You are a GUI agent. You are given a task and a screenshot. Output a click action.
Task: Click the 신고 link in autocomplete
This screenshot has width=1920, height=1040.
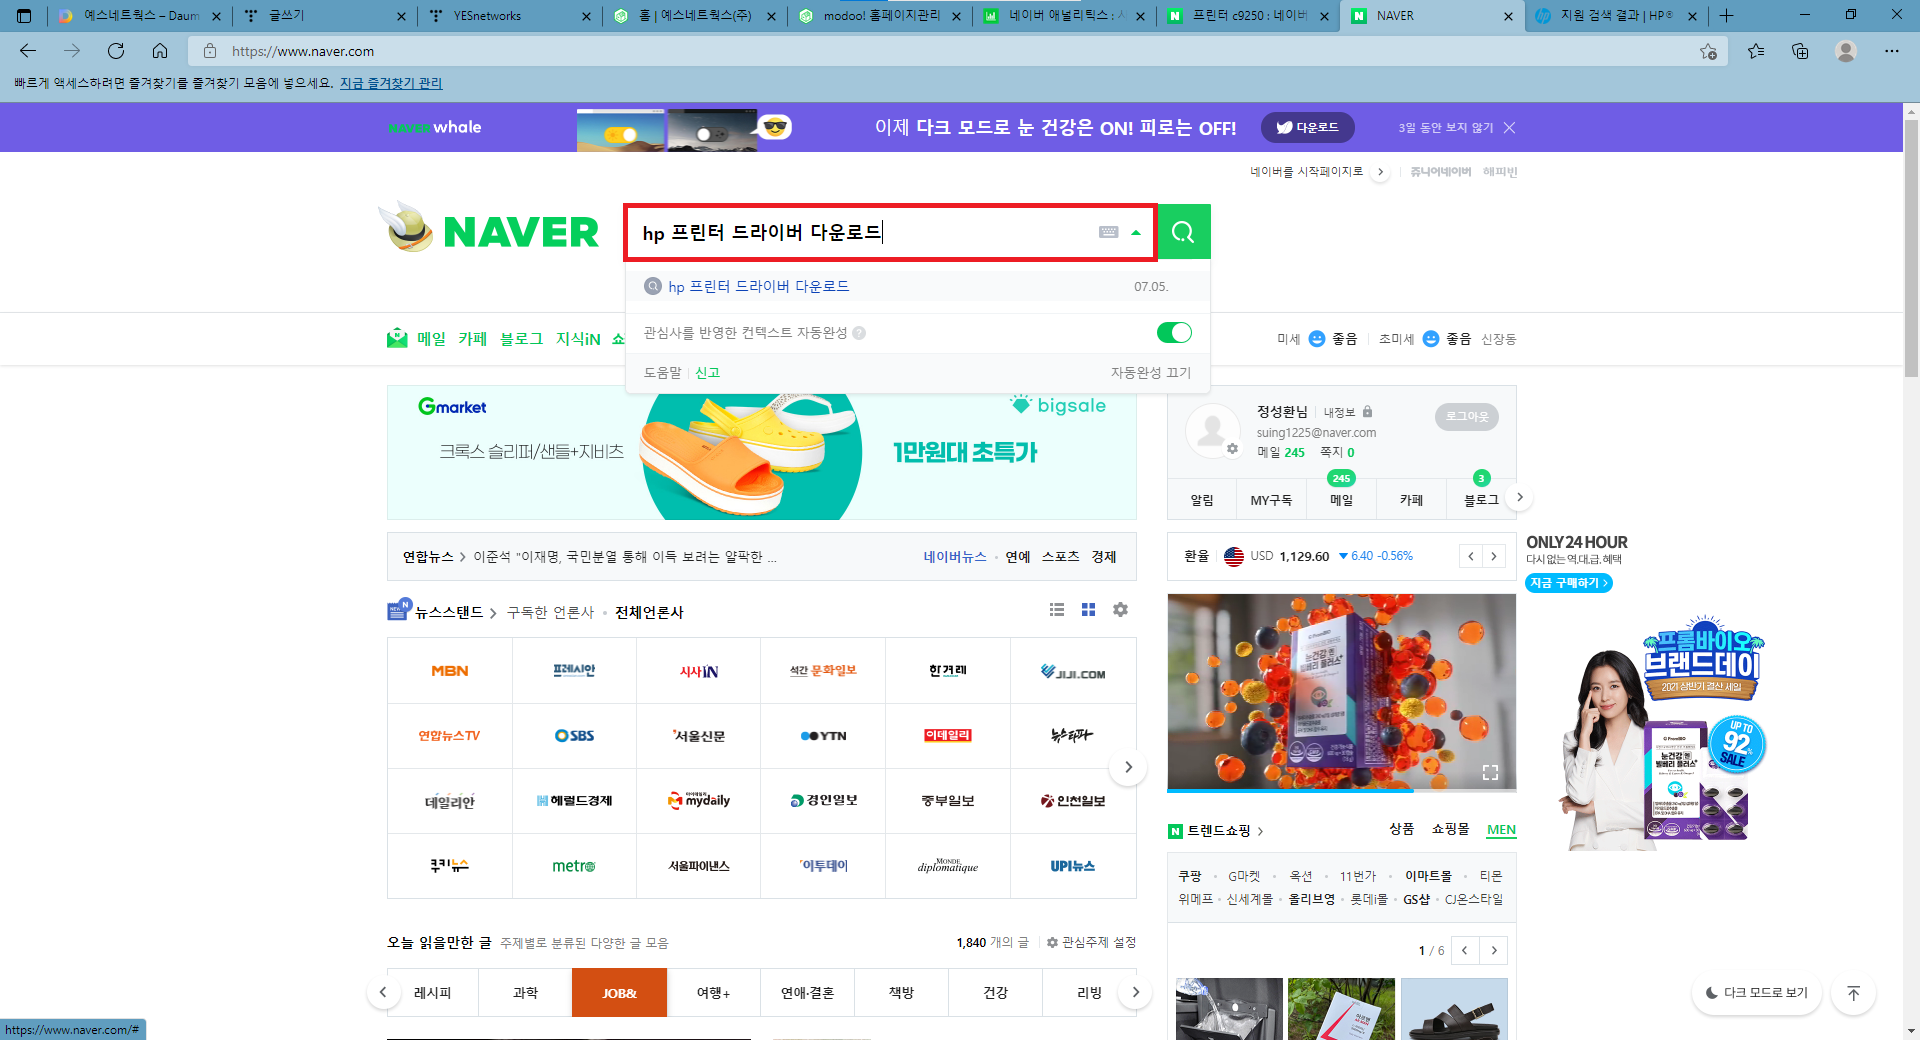(707, 372)
